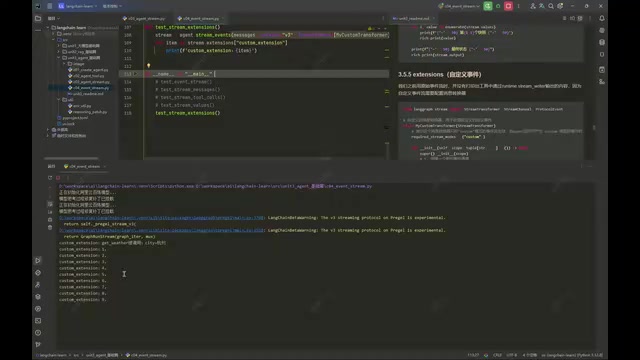Screen dimensions: 640x360
Task: Switch to c03_agent_stream.py editor tab
Action: tap(144, 18)
